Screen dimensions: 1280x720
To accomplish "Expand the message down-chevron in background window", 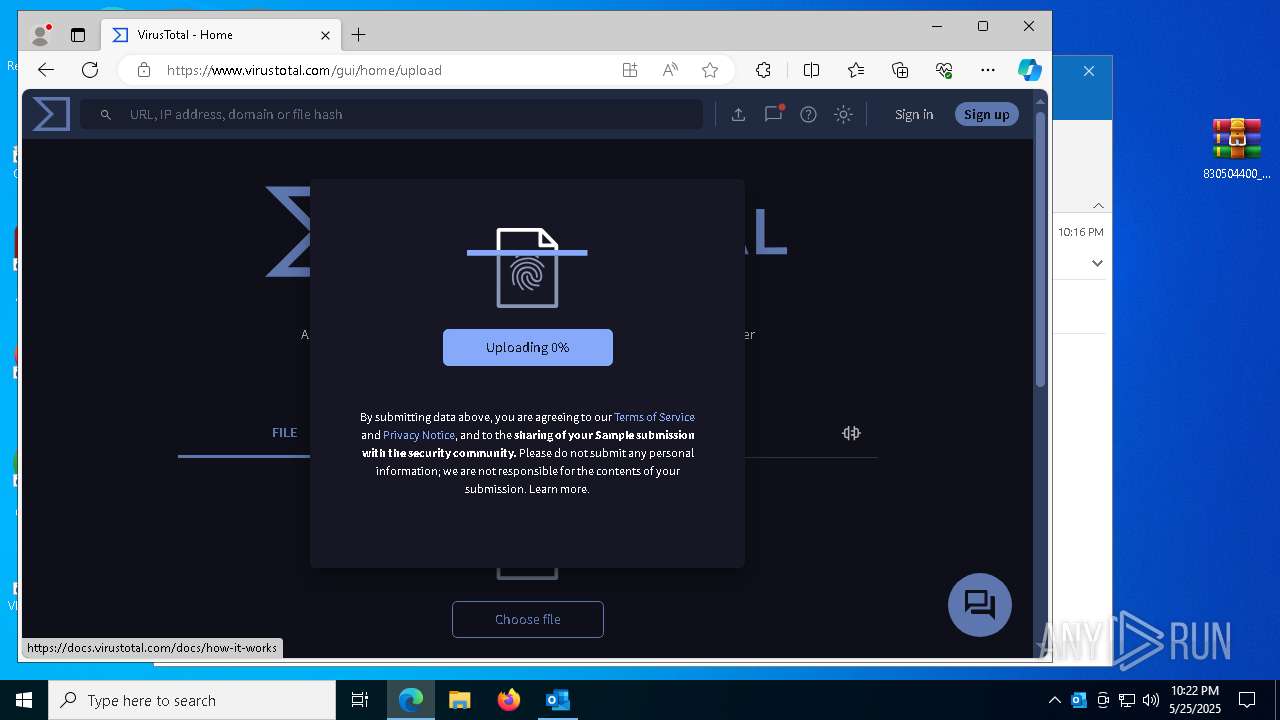I will [x=1097, y=263].
